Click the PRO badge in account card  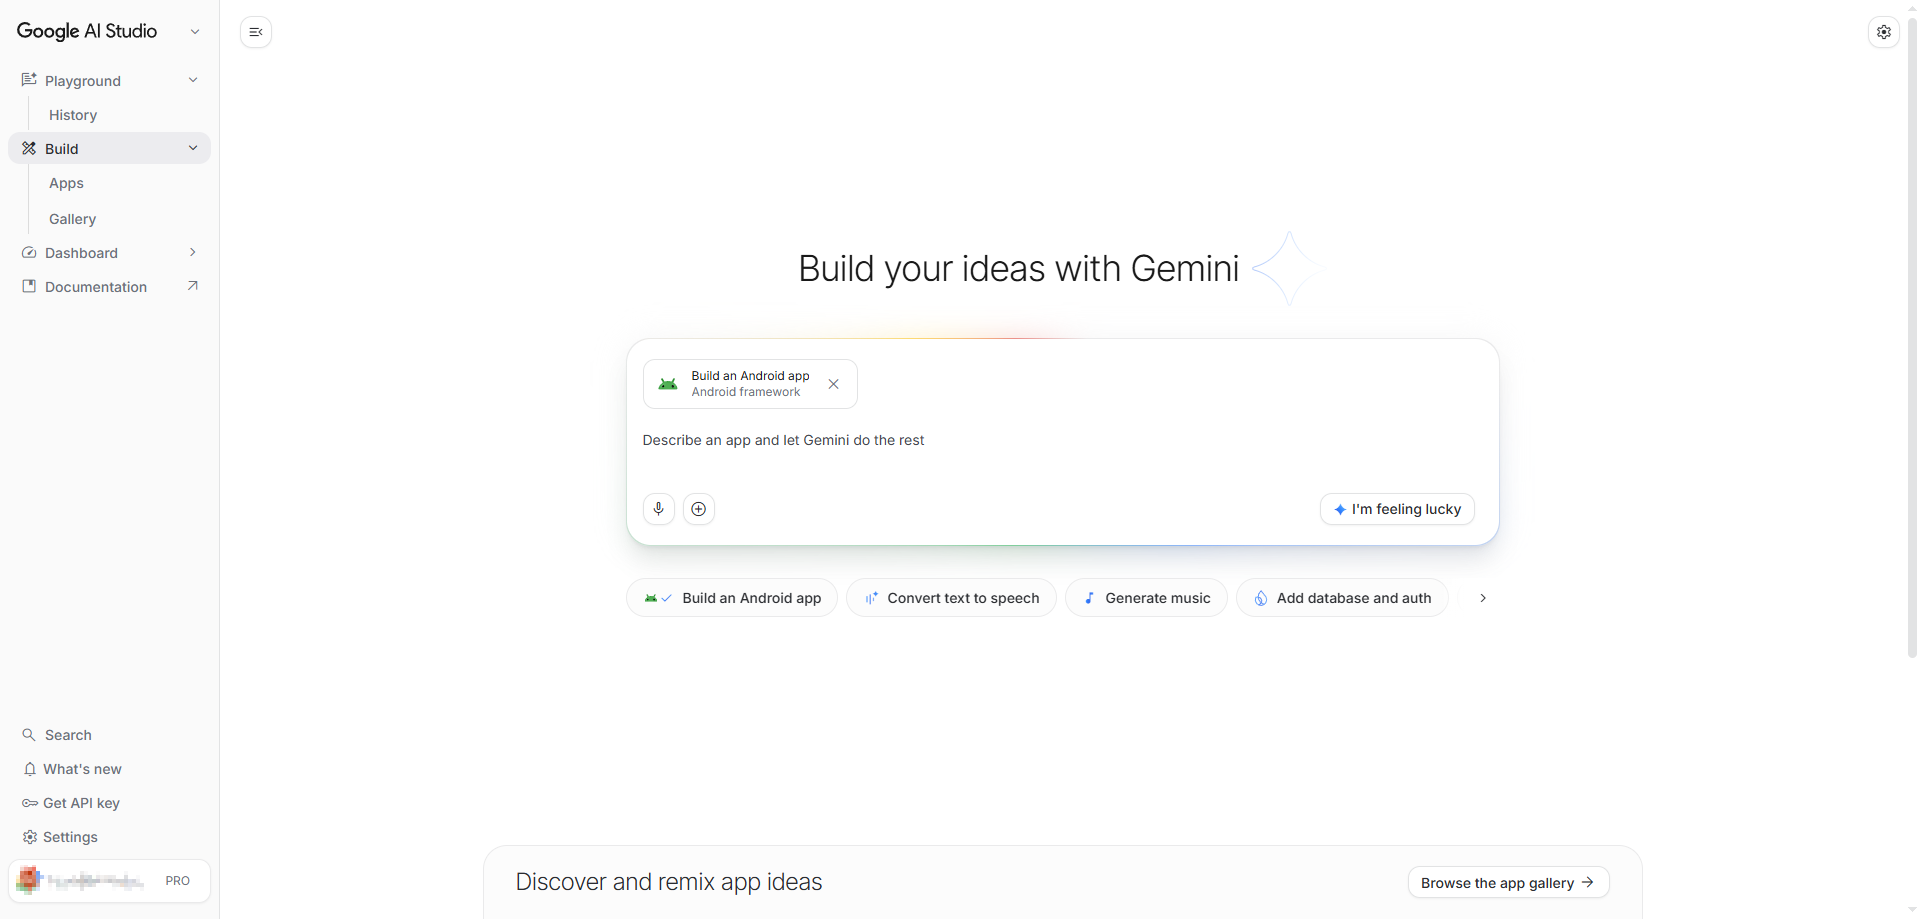(x=177, y=881)
